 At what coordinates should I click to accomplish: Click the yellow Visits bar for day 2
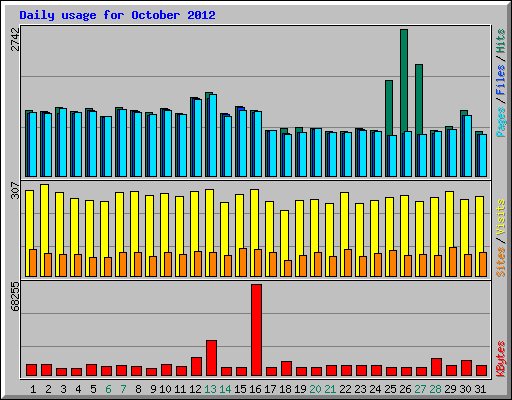pyautogui.click(x=45, y=219)
